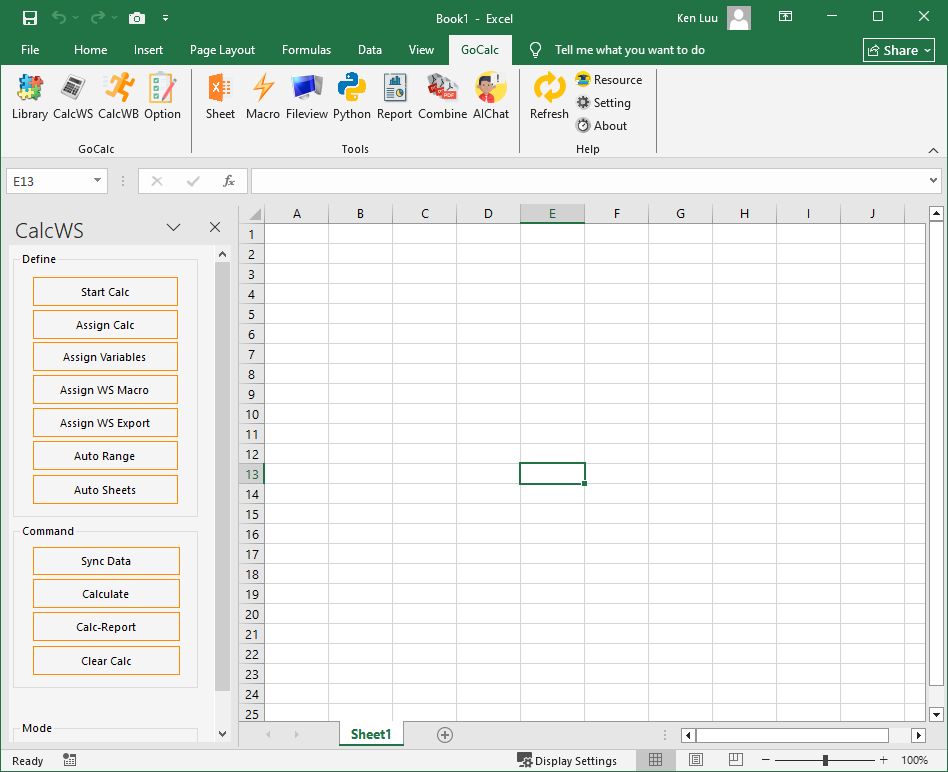This screenshot has height=772, width=948.
Task: Click the Assign WS Export button
Action: tap(105, 423)
